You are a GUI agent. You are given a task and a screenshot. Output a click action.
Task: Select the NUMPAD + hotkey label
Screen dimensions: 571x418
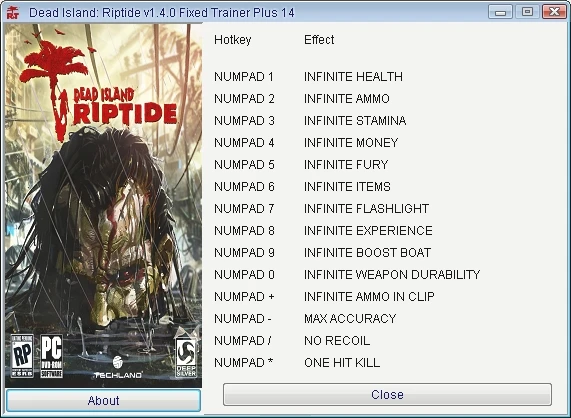pos(244,297)
